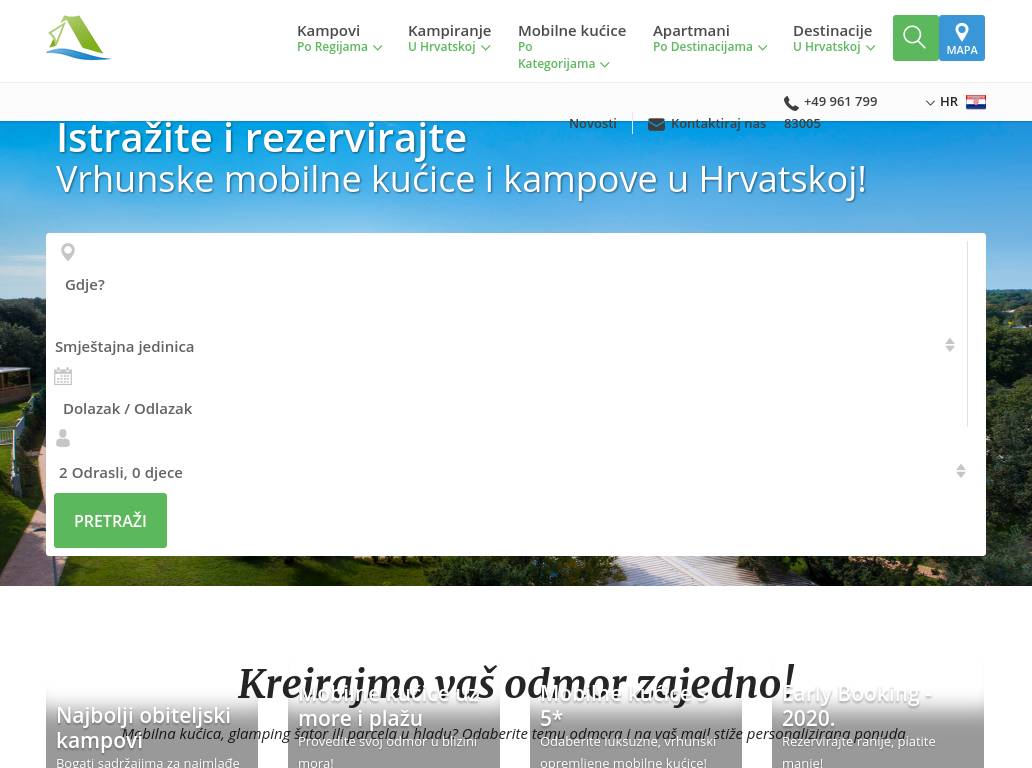Expand the Apartmani Po Destinacijama menu
Screen dimensions: 1032x768
click(709, 38)
